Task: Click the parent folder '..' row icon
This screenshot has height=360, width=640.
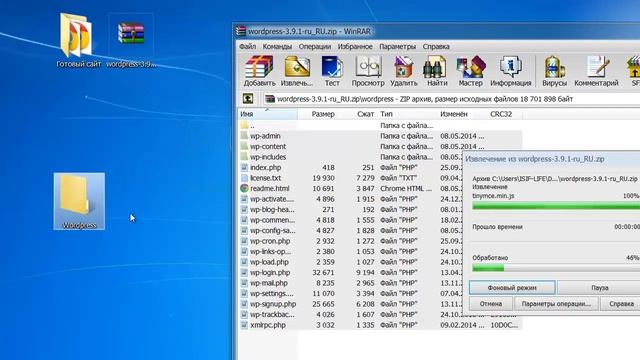Action: [244, 125]
